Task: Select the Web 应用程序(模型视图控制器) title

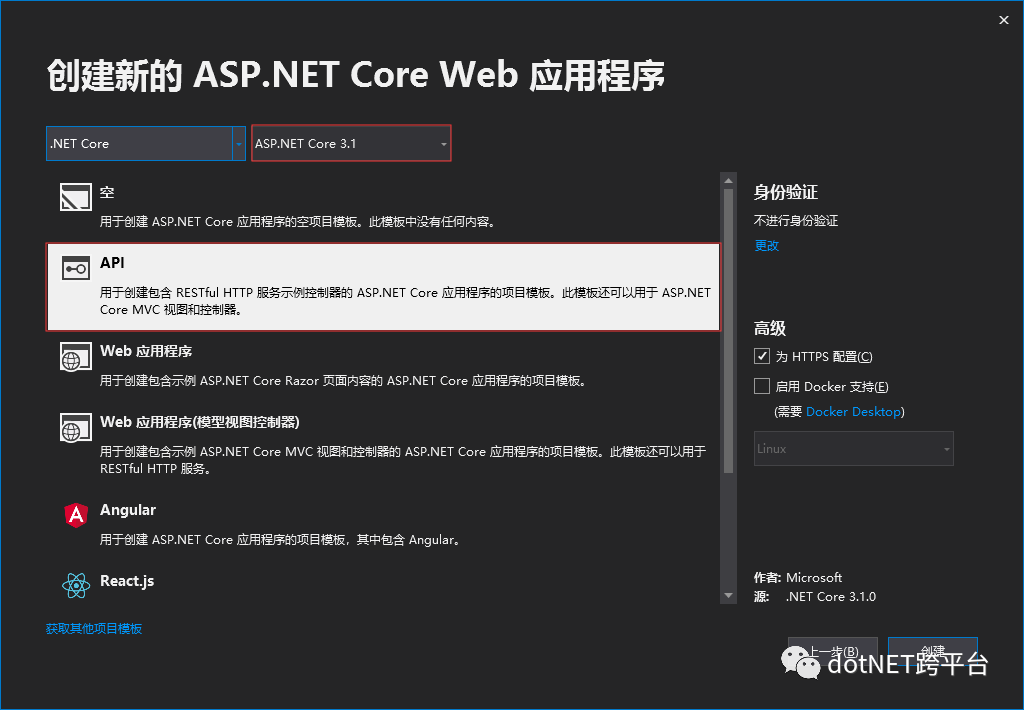Action: (200, 422)
